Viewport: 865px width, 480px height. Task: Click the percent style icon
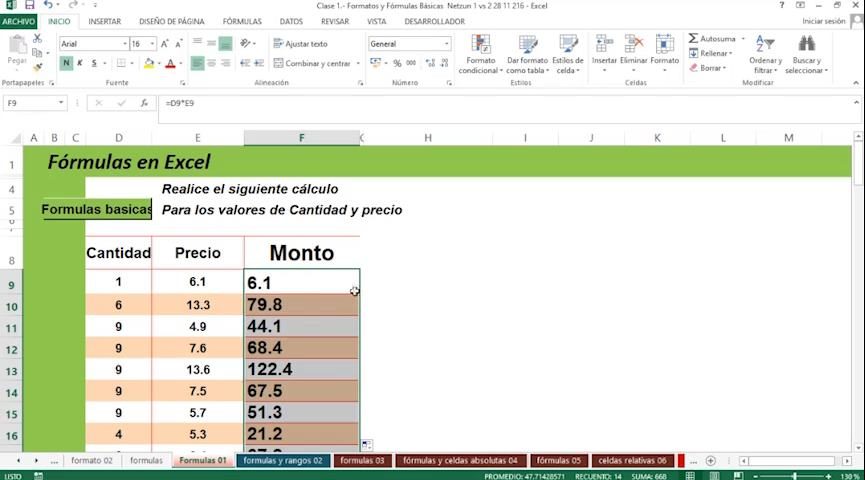click(397, 63)
